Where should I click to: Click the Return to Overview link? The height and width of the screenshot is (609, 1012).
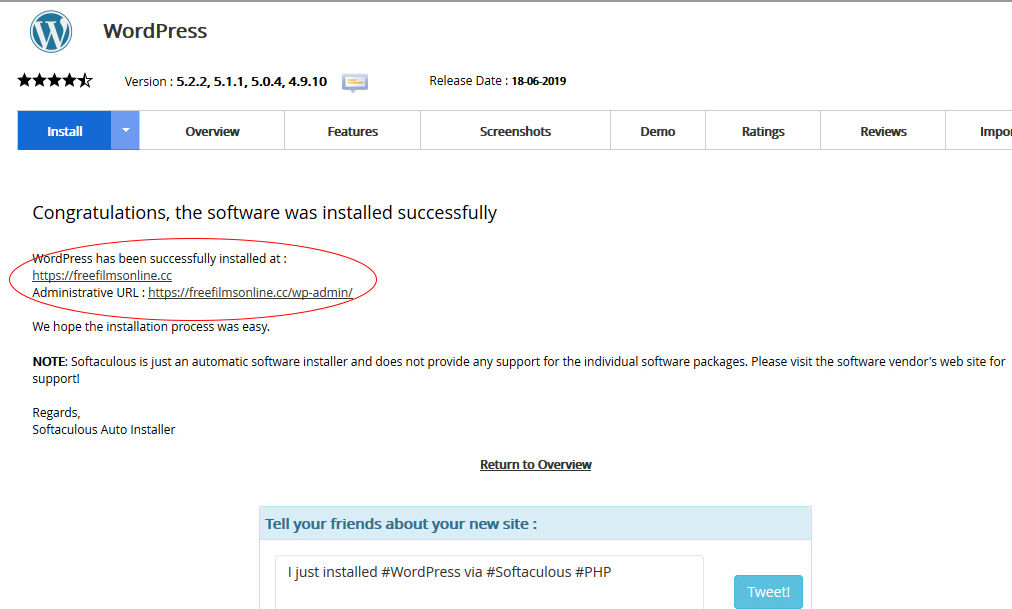click(536, 464)
